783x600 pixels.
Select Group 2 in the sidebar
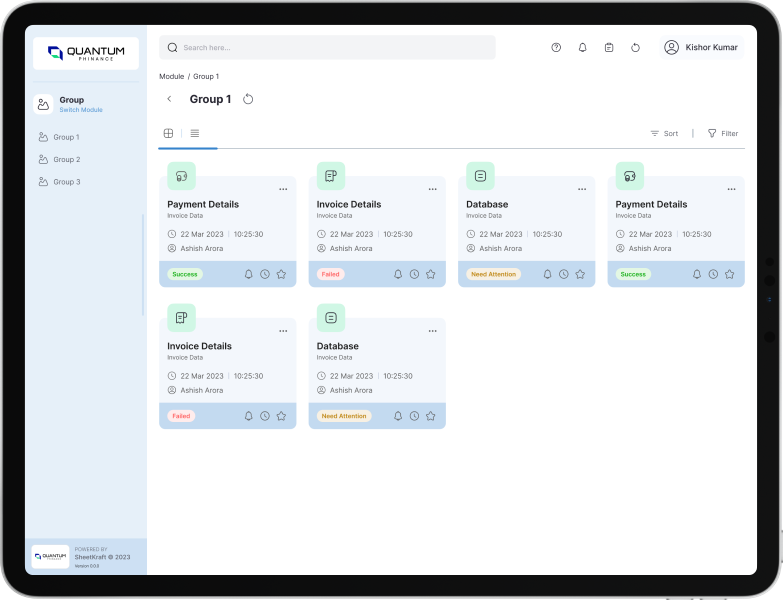[x=66, y=160]
